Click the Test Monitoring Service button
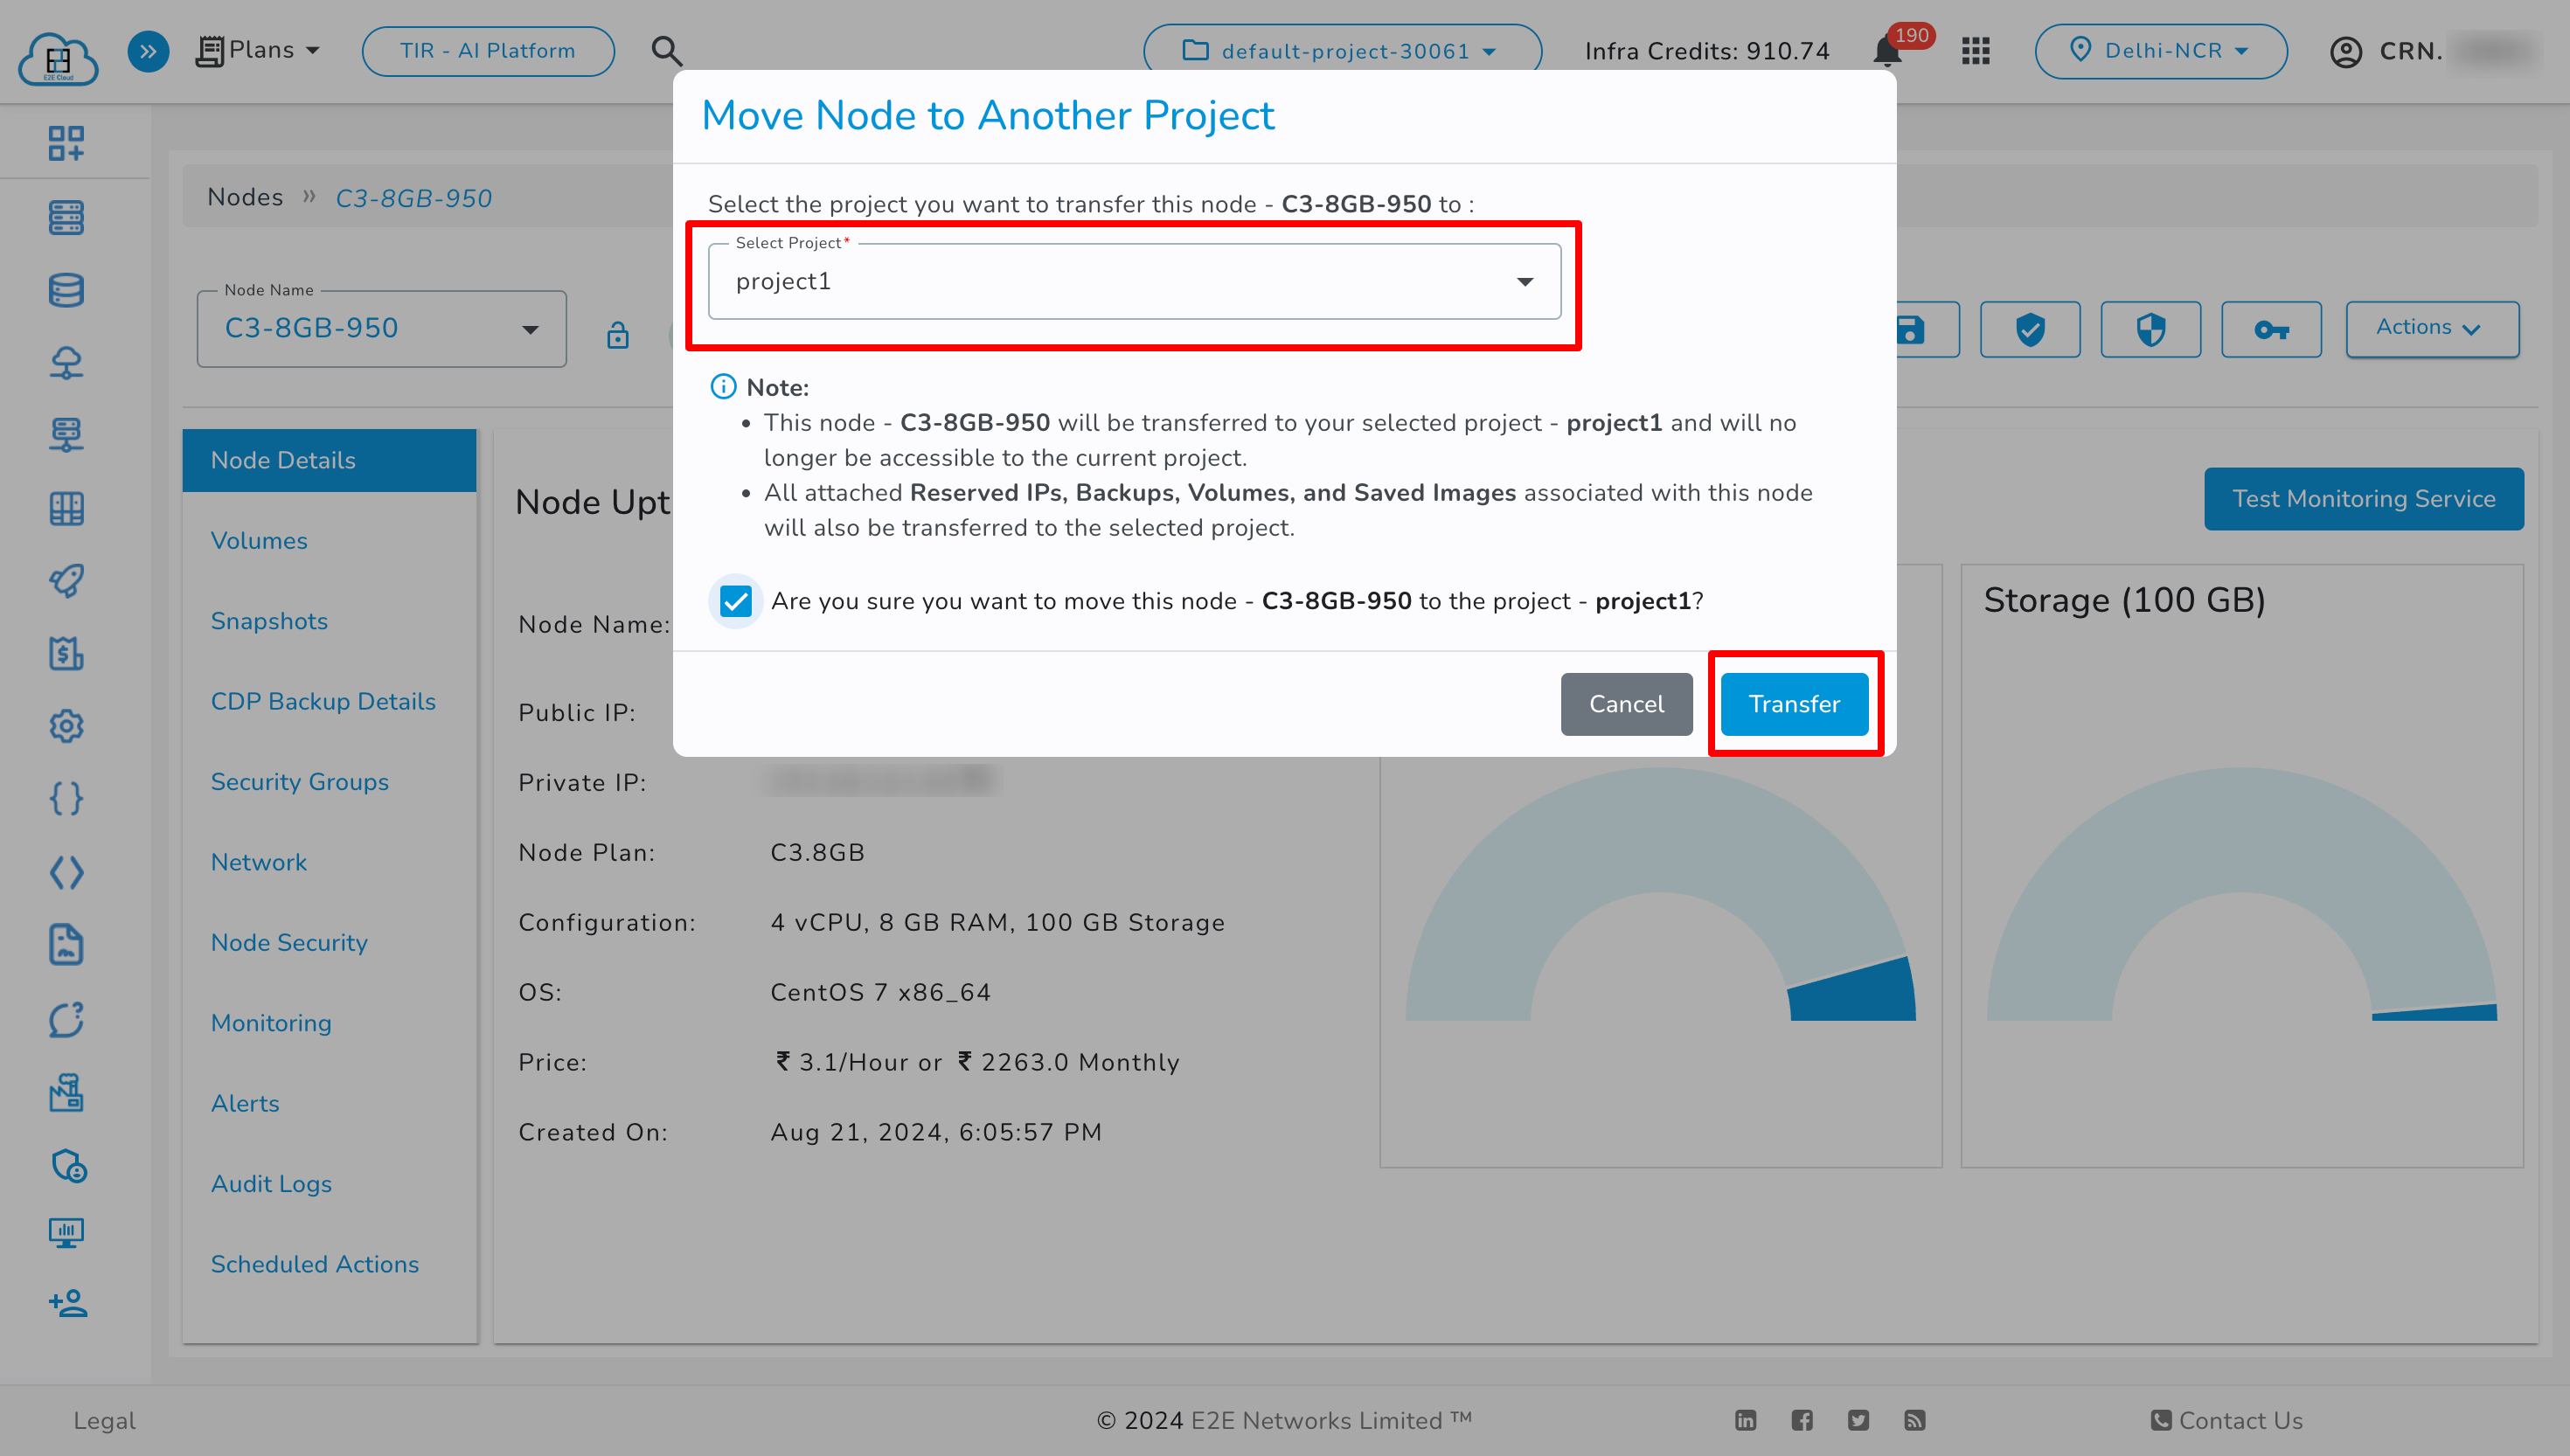The image size is (2570, 1456). pyautogui.click(x=2364, y=499)
